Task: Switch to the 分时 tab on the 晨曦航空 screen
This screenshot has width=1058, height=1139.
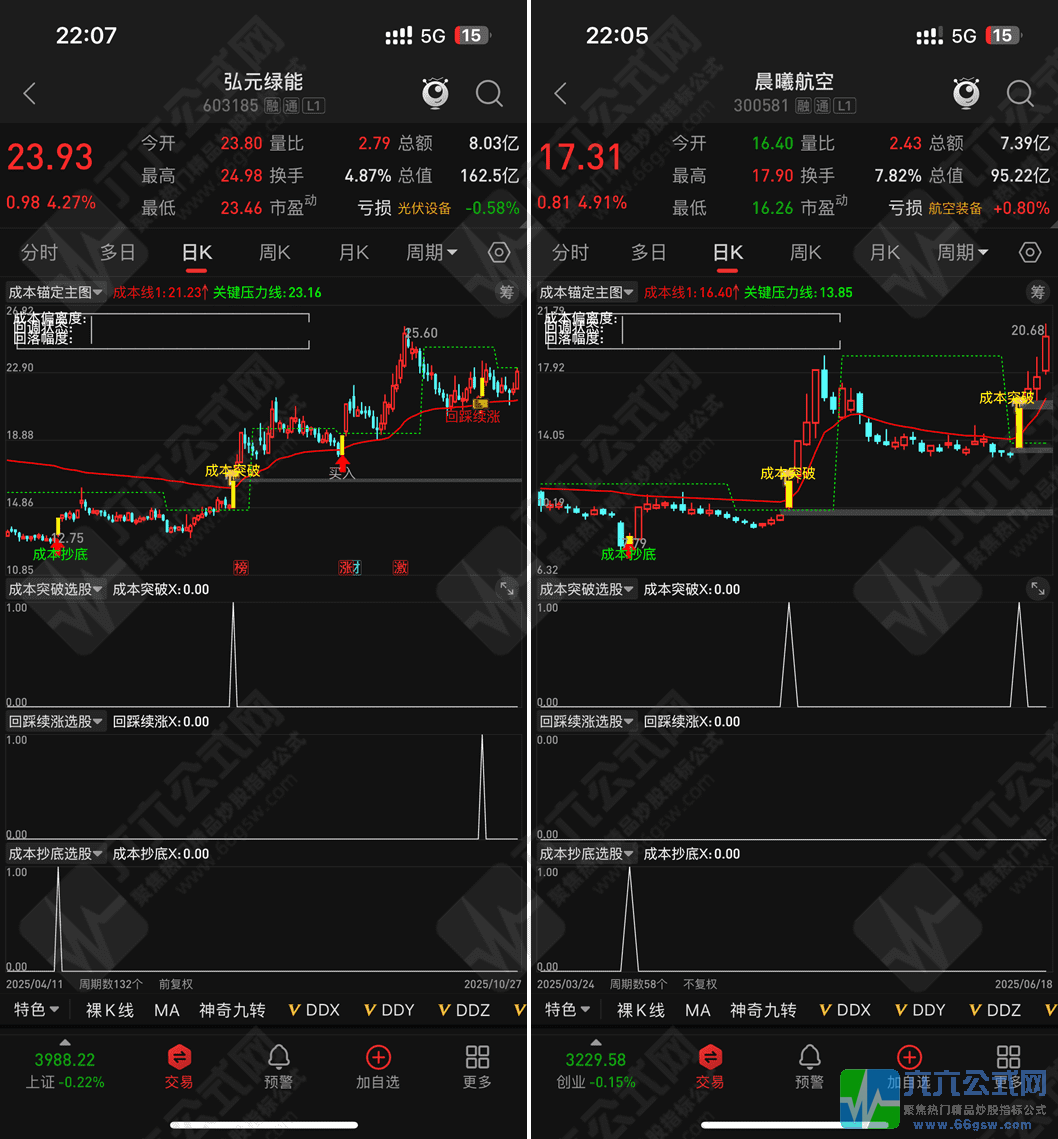Action: pyautogui.click(x=570, y=252)
